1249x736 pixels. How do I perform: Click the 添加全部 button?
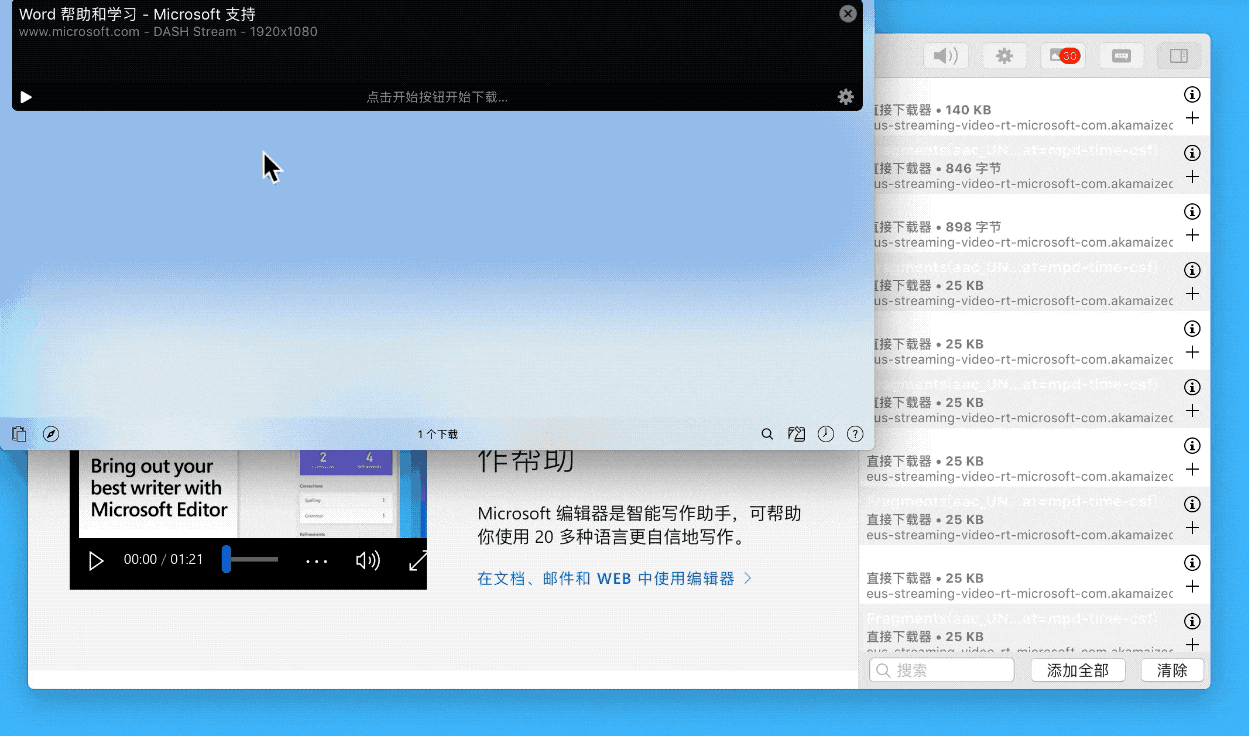coord(1078,670)
